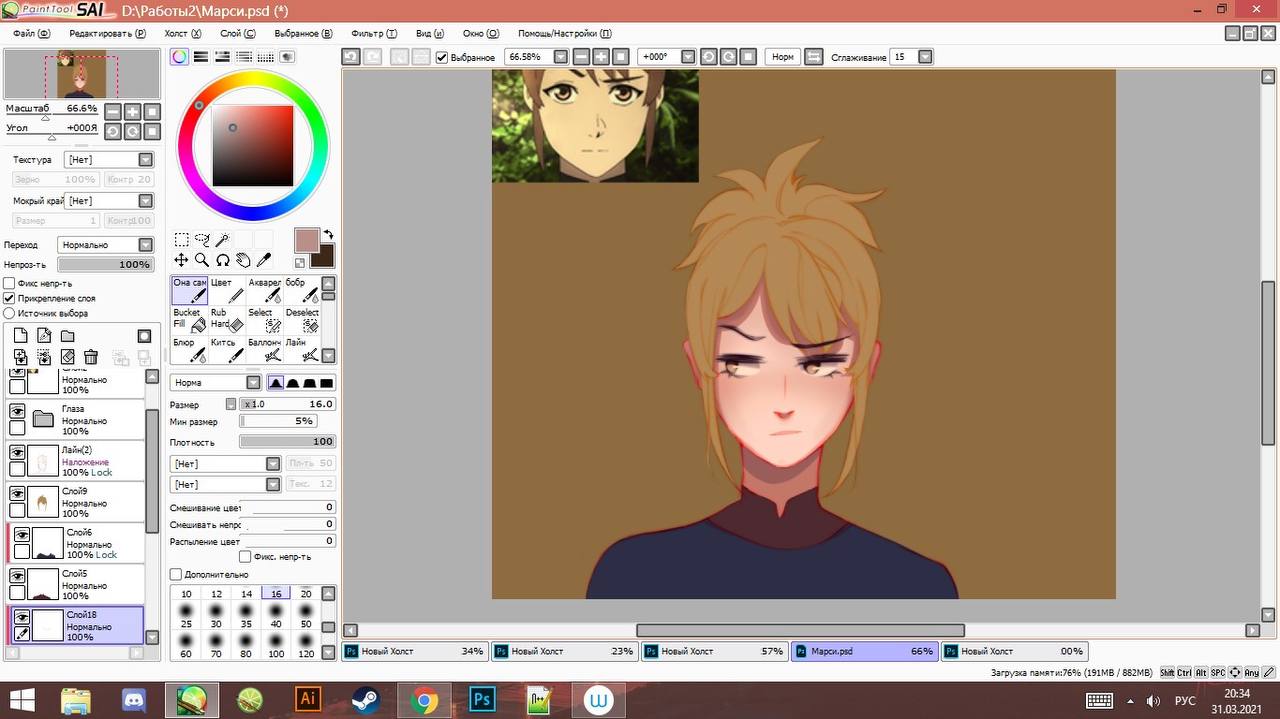The width and height of the screenshot is (1280, 719).
Task: Open the Файл menu
Action: pyautogui.click(x=32, y=33)
